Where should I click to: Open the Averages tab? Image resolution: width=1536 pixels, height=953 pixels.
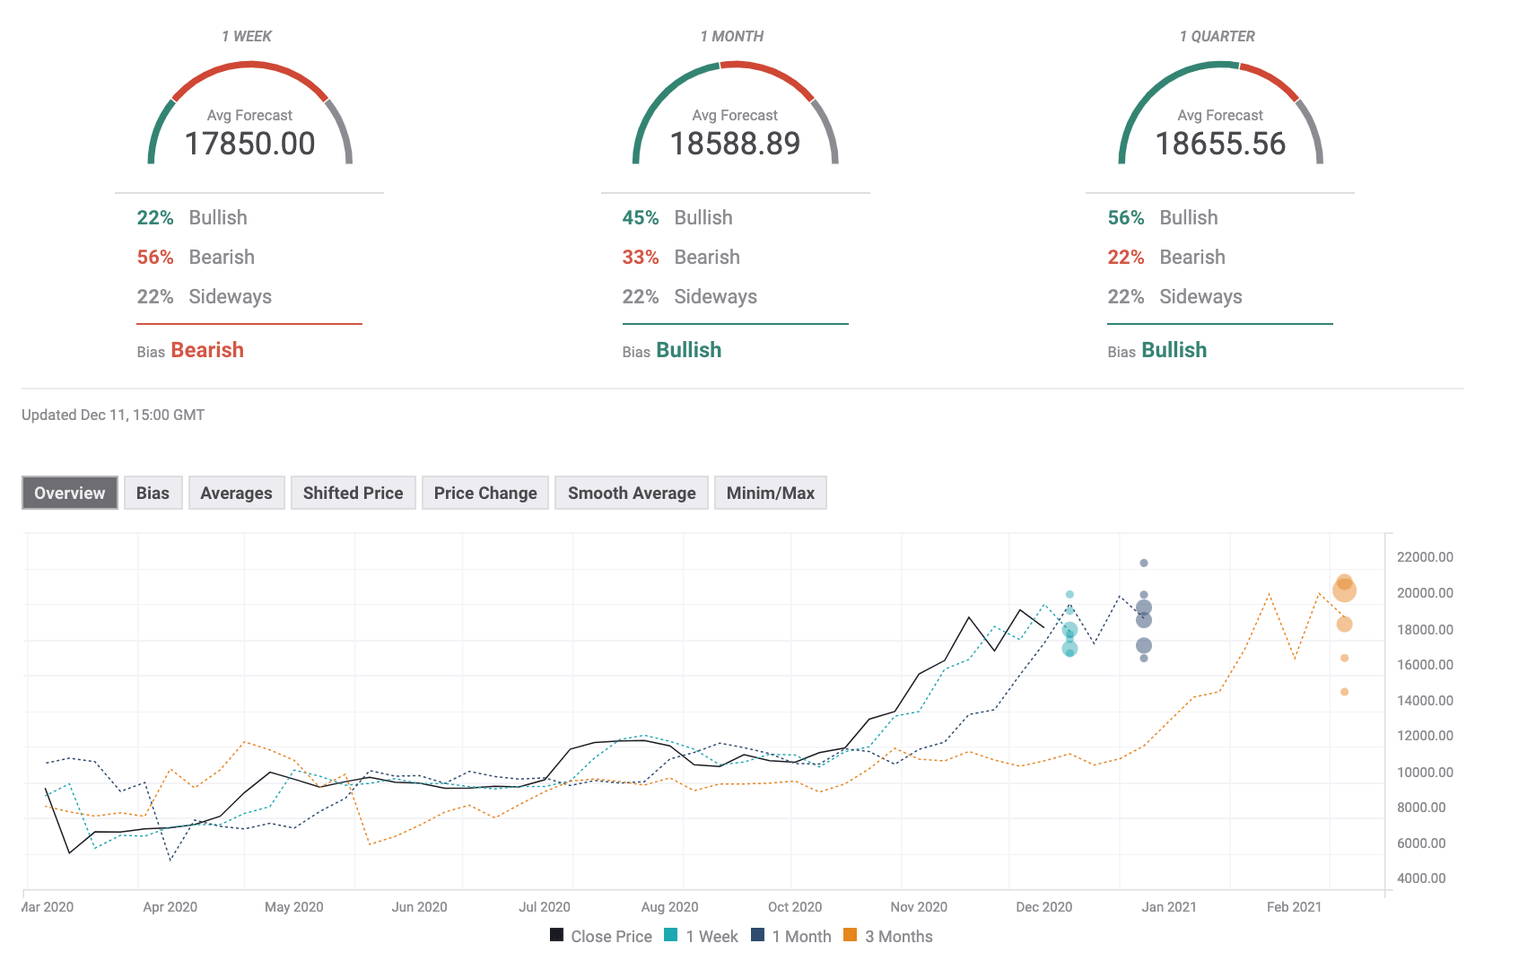coord(236,492)
